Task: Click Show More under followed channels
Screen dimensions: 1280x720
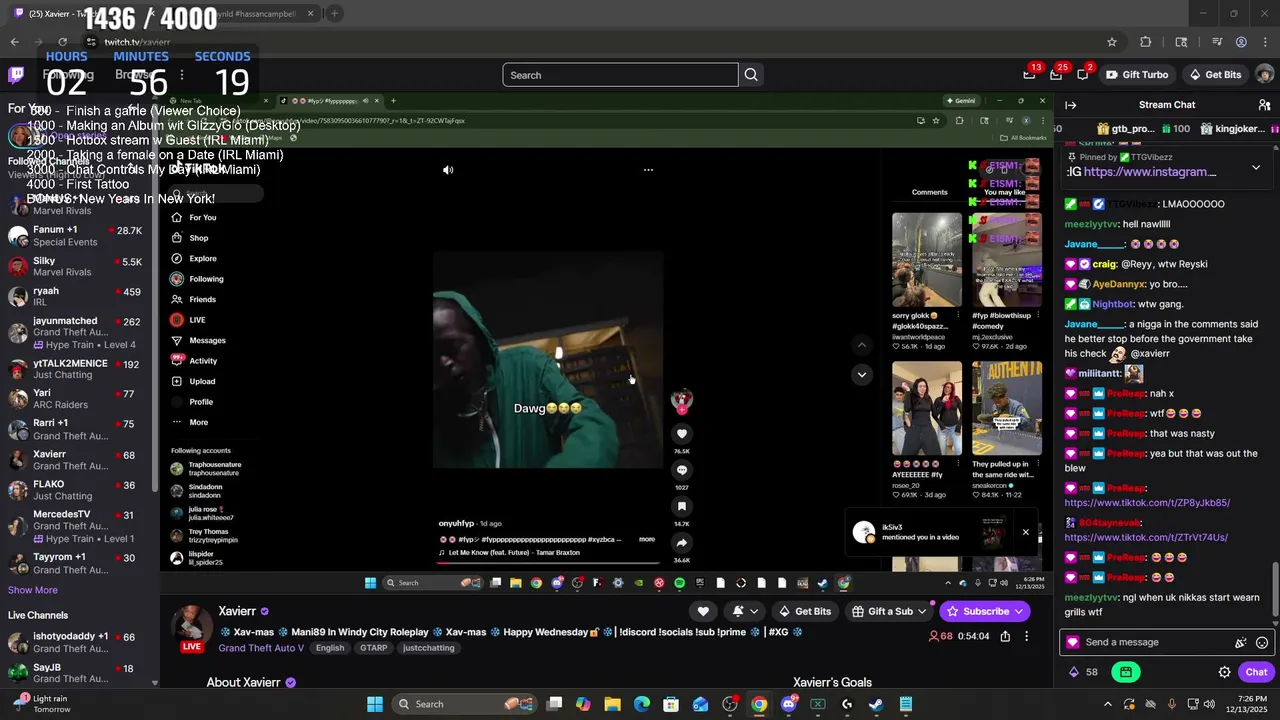Action: coord(33,590)
